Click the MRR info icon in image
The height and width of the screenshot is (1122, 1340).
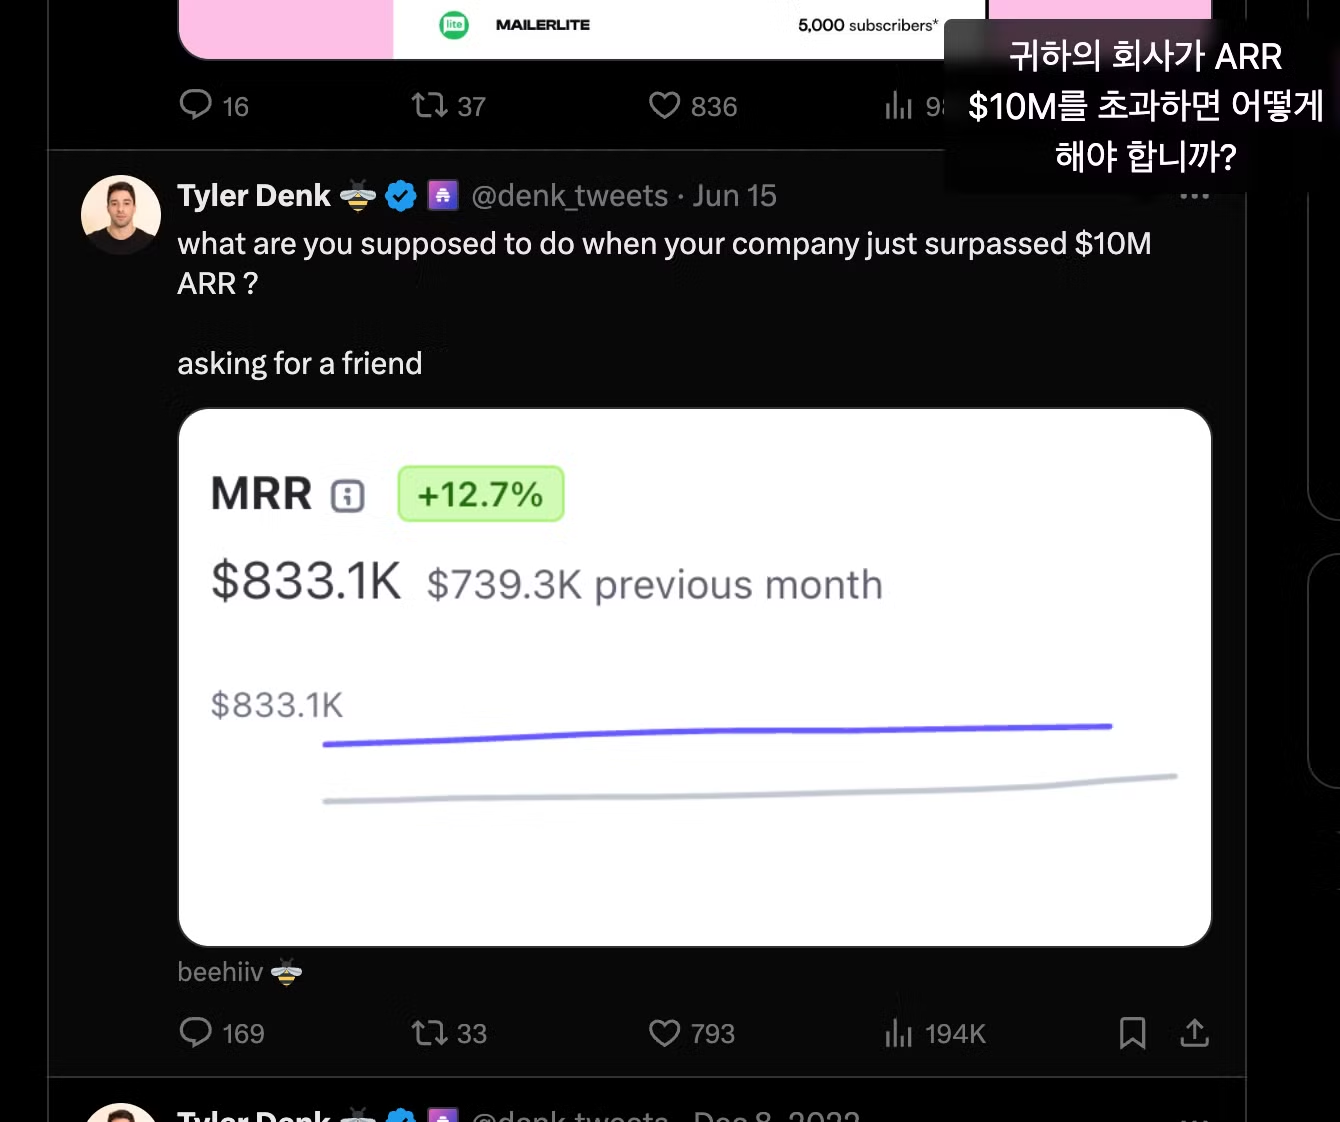347,496
